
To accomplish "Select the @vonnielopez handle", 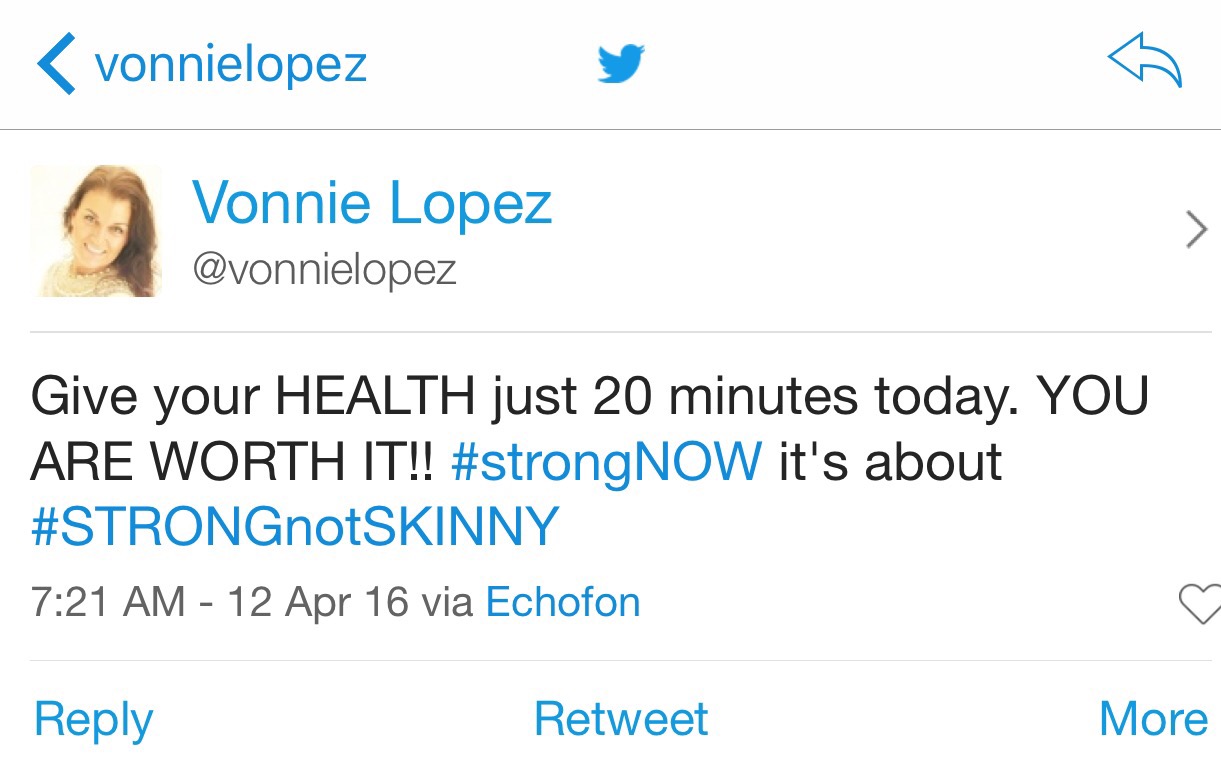I will [x=324, y=270].
